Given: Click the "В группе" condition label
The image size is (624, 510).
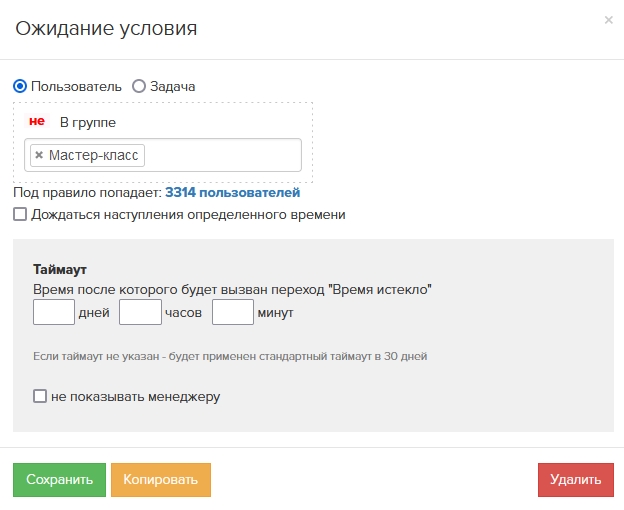Looking at the screenshot, I should (88, 122).
